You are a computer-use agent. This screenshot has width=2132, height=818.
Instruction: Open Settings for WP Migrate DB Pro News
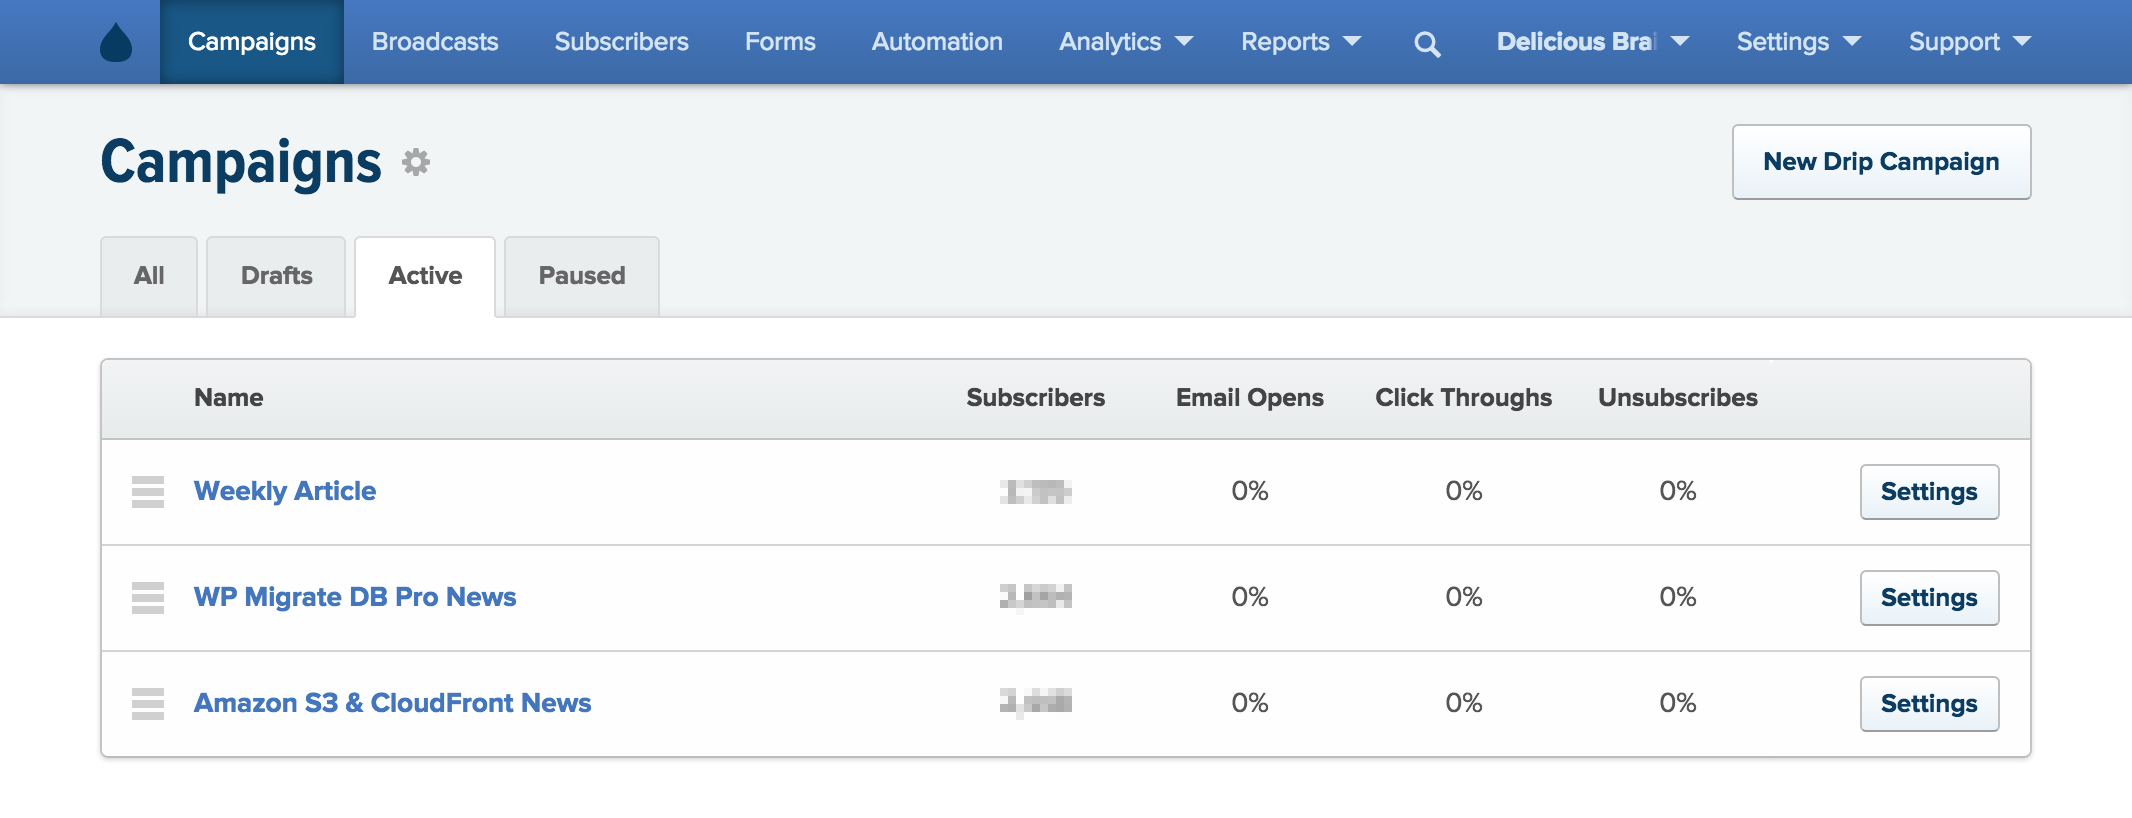click(1929, 598)
